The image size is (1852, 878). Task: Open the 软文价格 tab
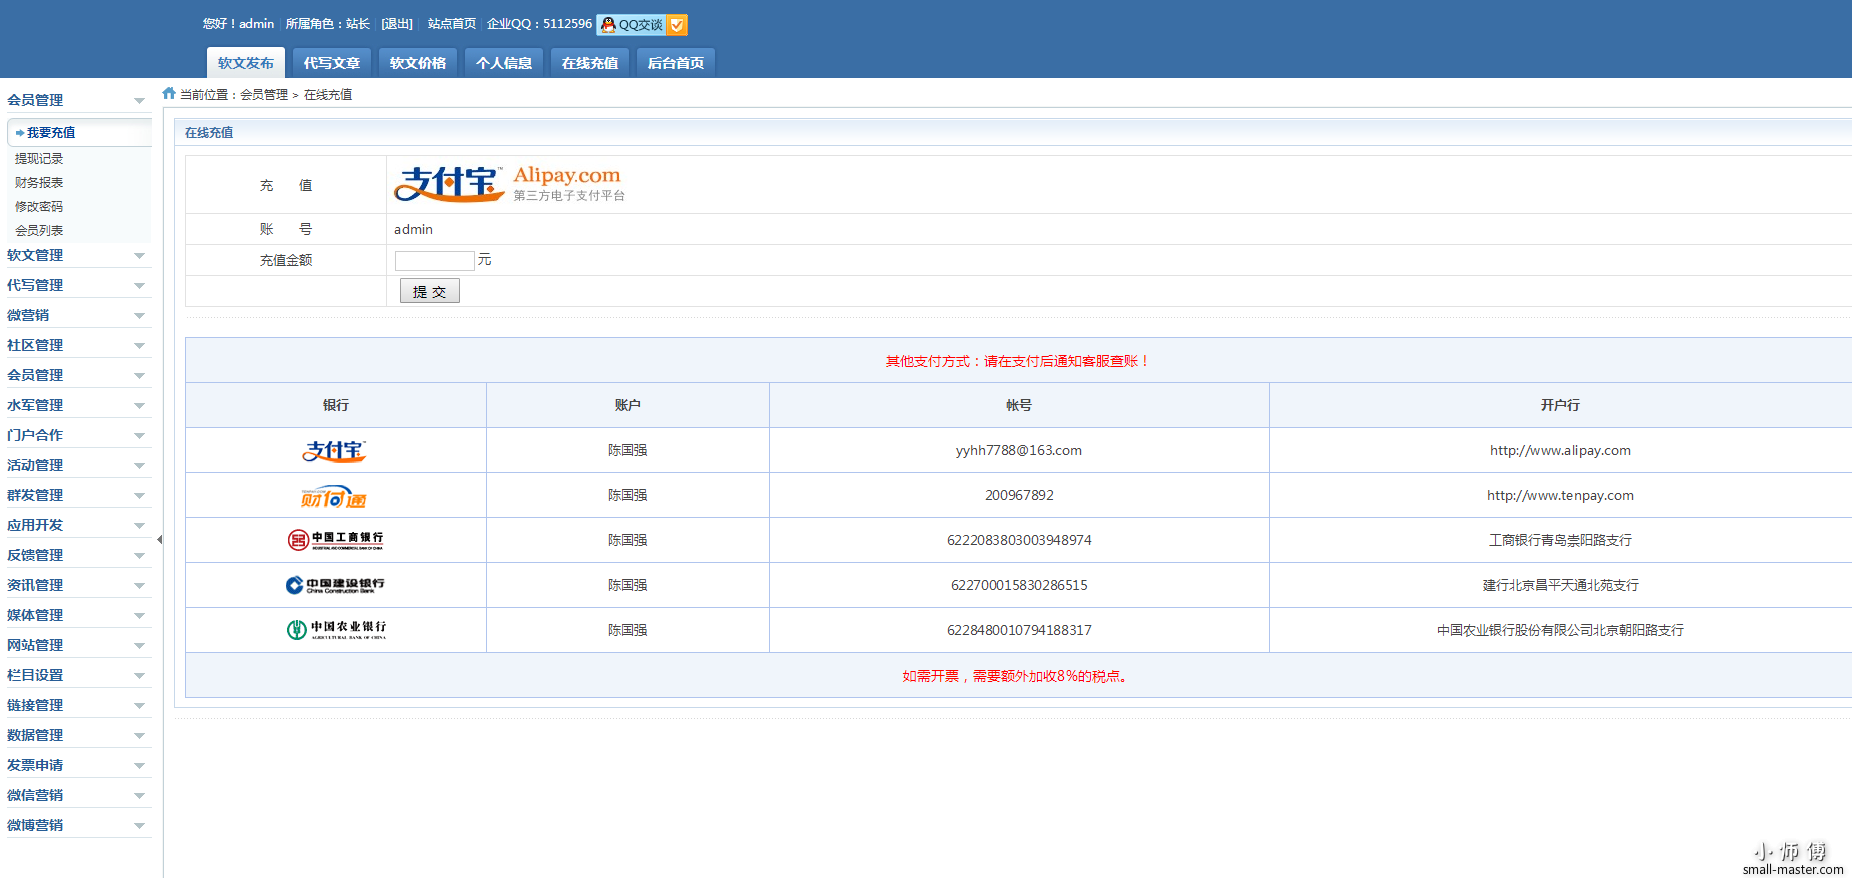point(418,63)
